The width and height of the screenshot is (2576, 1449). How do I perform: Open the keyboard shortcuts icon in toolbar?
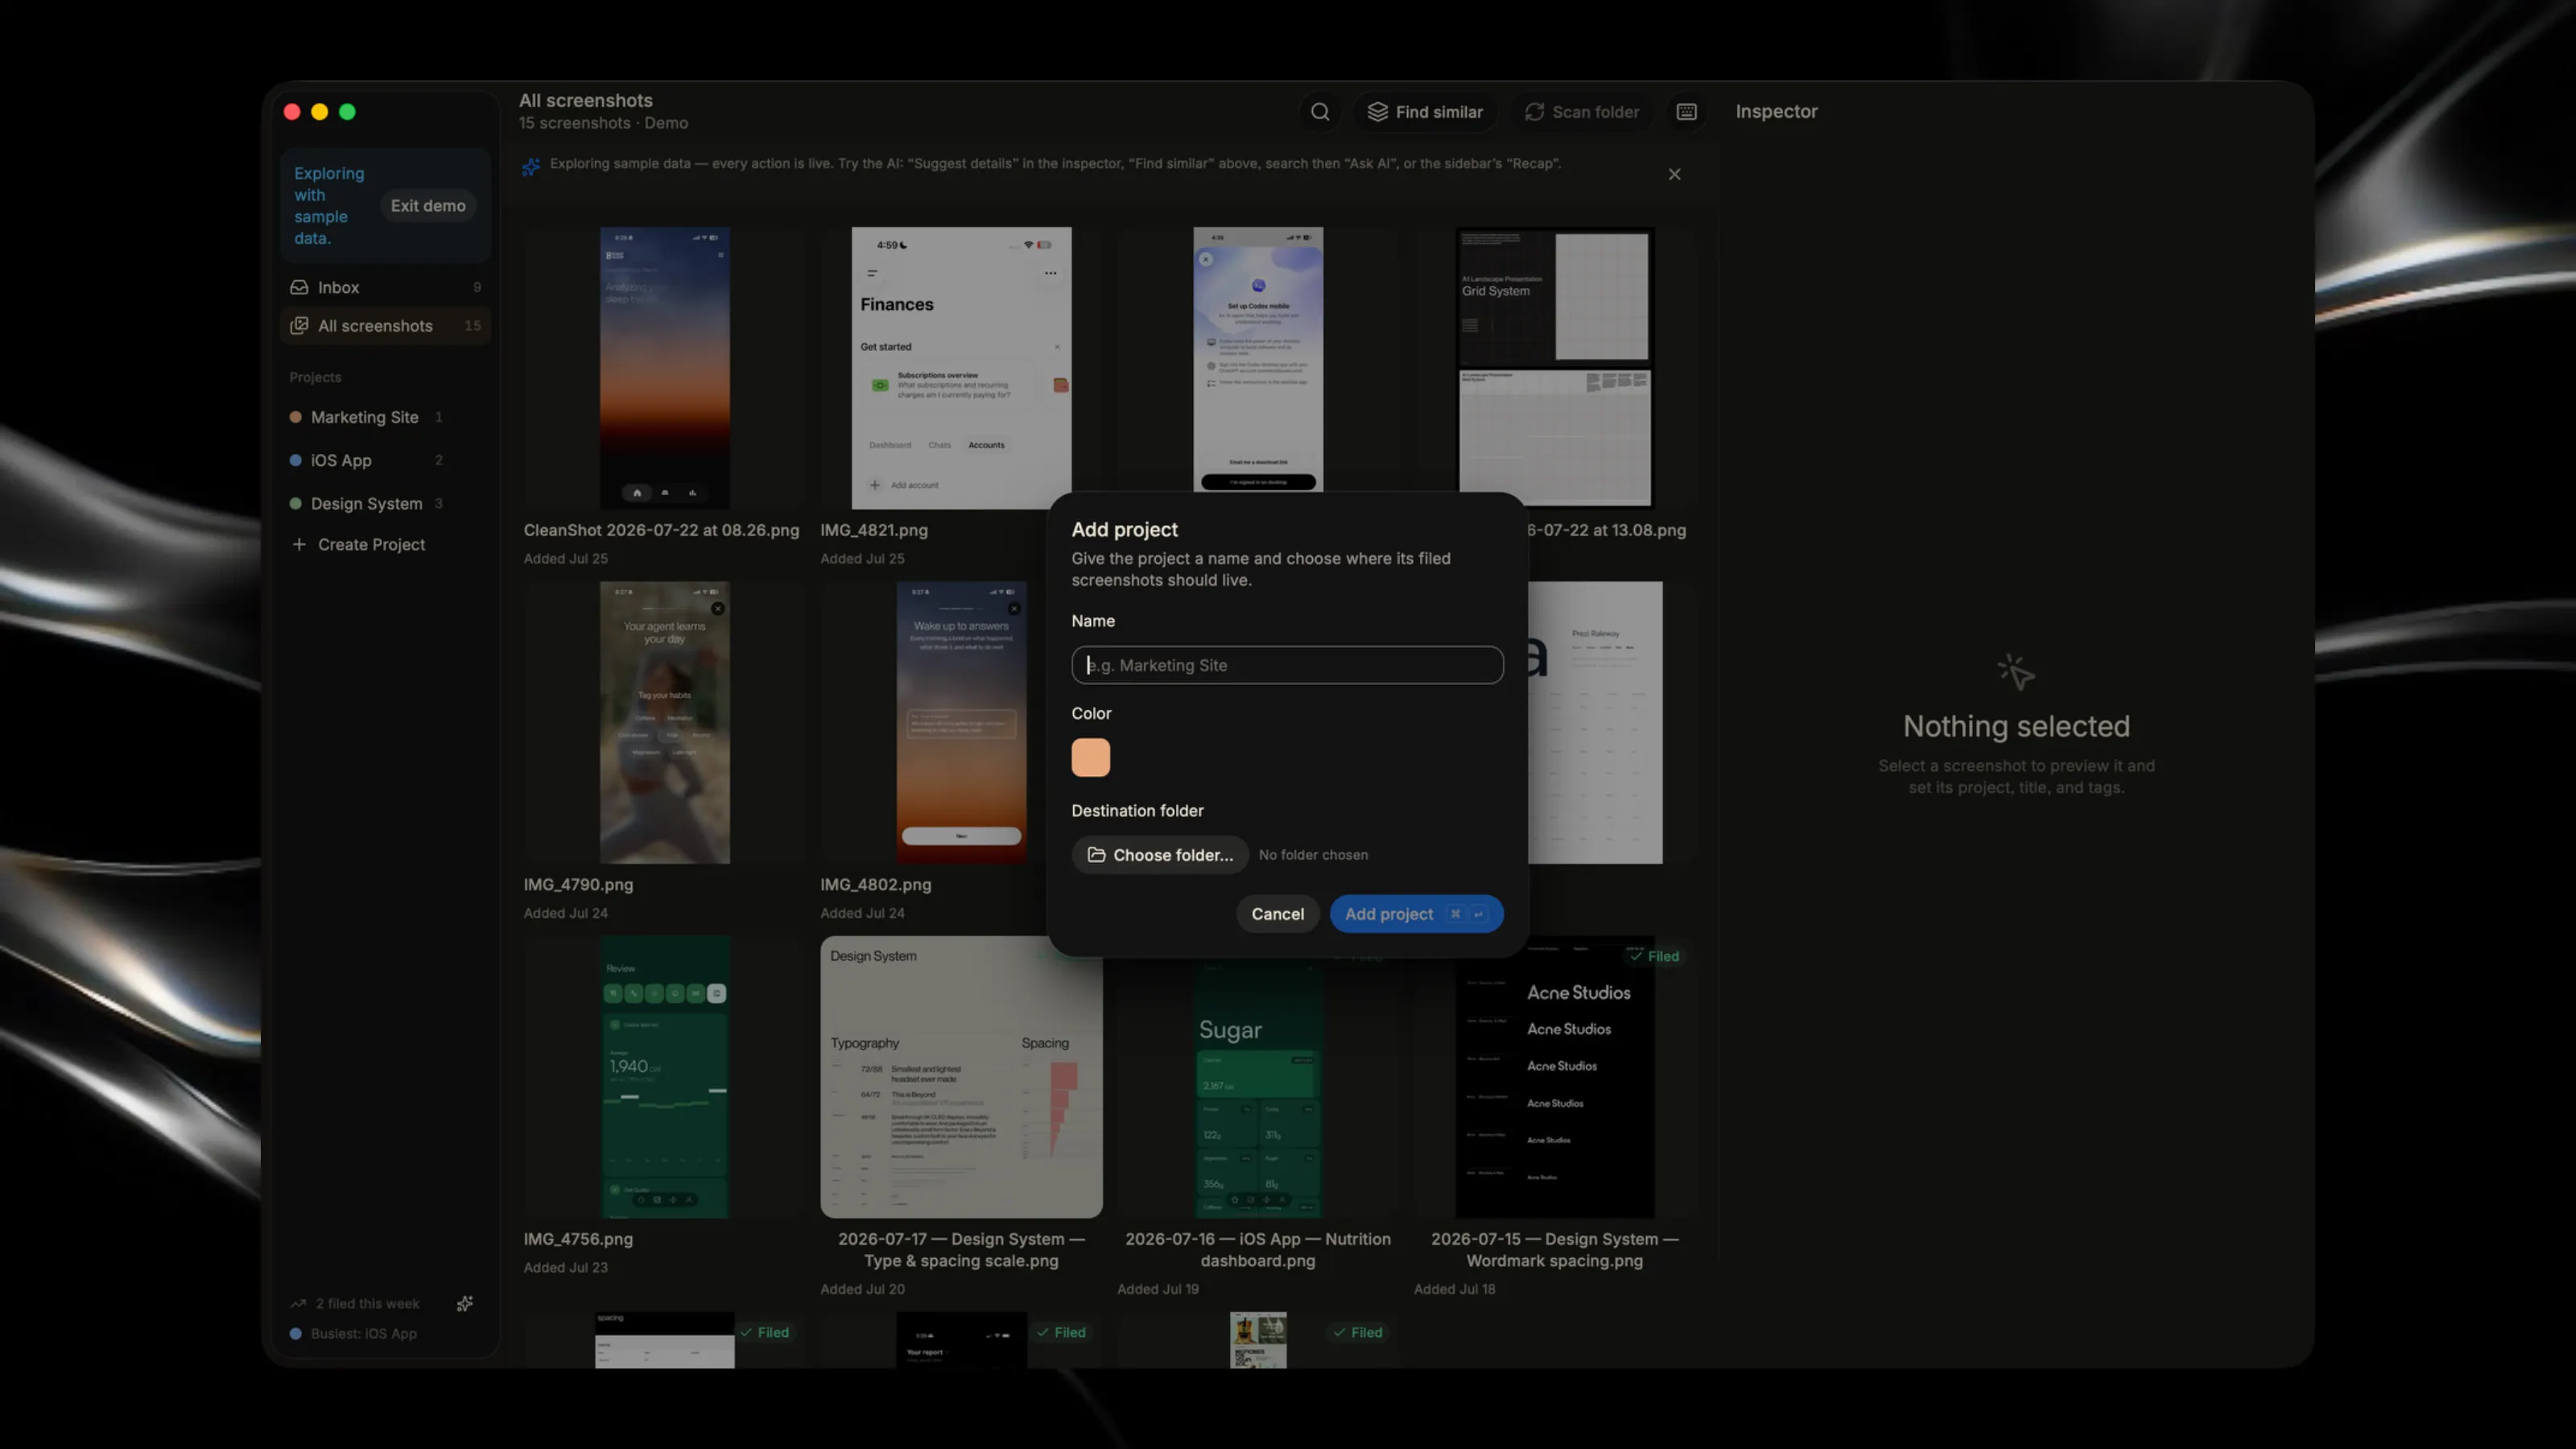[1686, 112]
